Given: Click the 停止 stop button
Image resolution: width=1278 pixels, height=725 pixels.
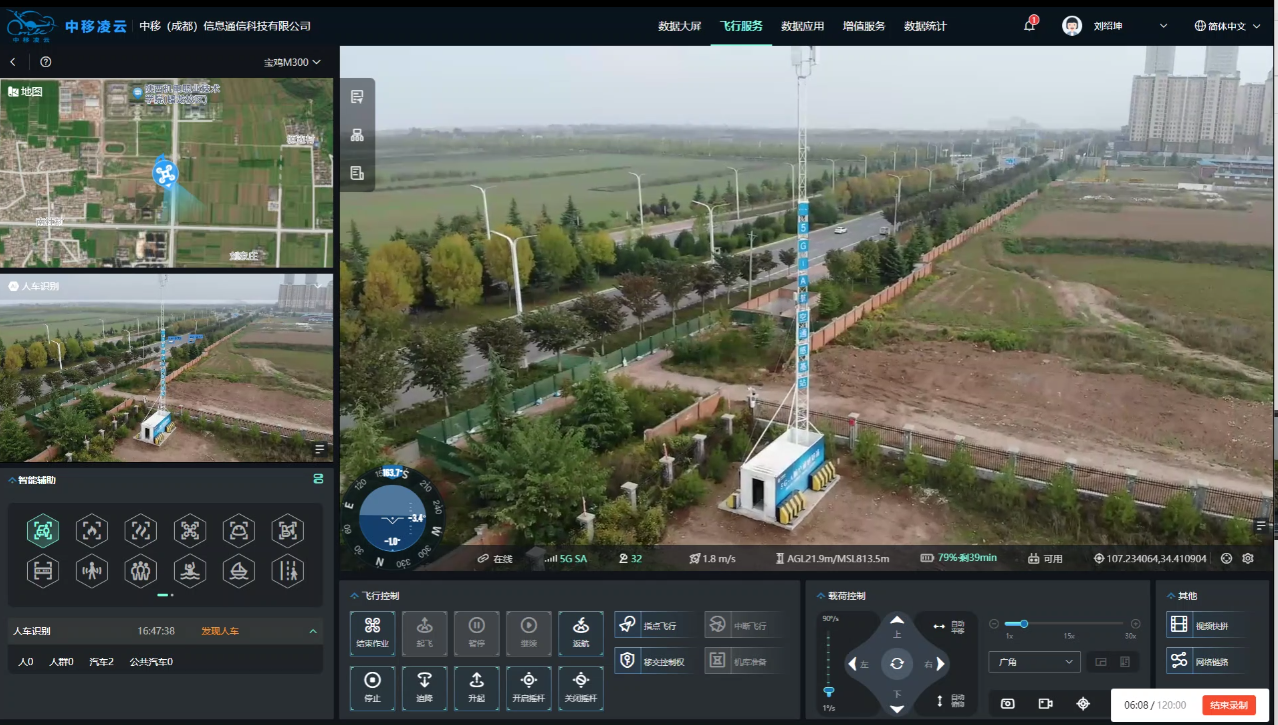Looking at the screenshot, I should (x=373, y=688).
